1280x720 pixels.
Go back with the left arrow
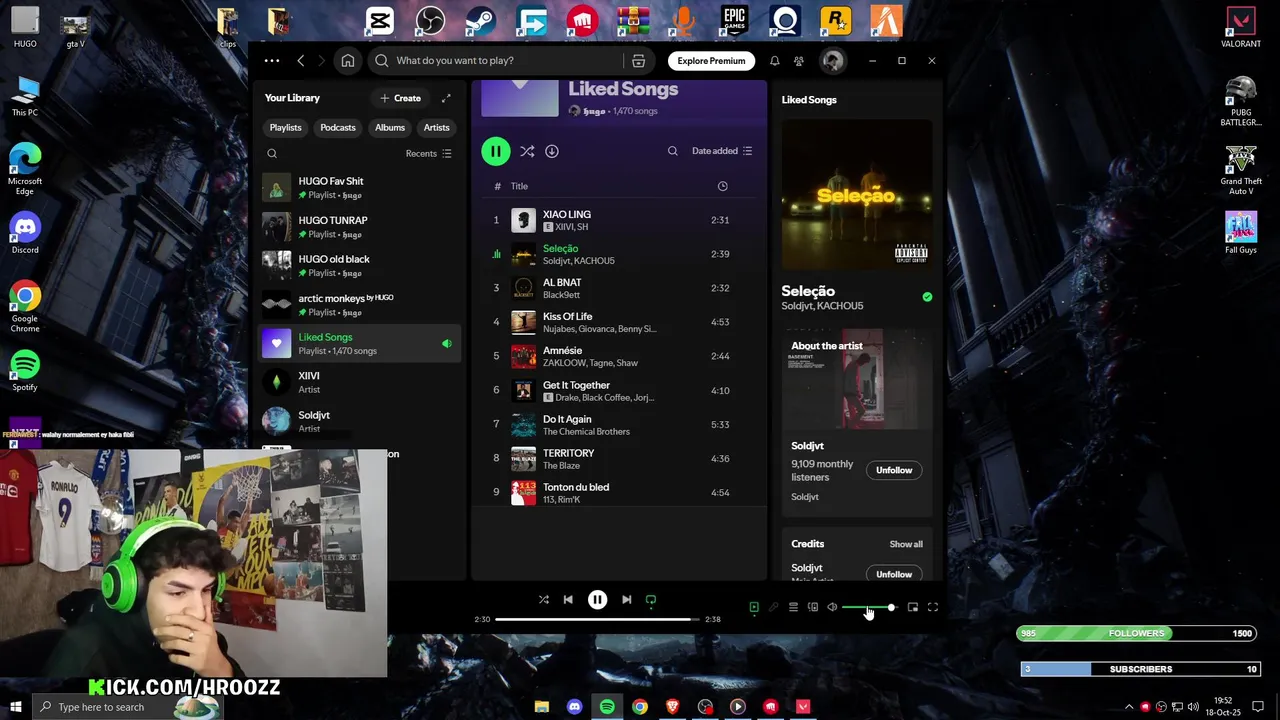click(x=300, y=61)
